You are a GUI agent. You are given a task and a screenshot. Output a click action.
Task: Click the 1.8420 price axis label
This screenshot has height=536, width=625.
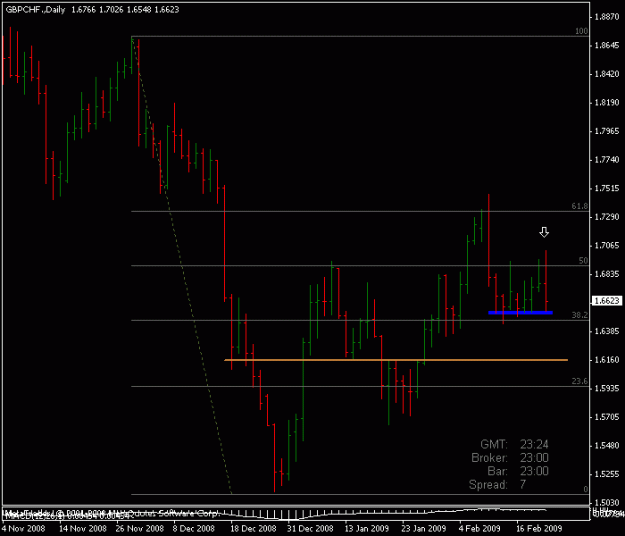pyautogui.click(x=607, y=74)
